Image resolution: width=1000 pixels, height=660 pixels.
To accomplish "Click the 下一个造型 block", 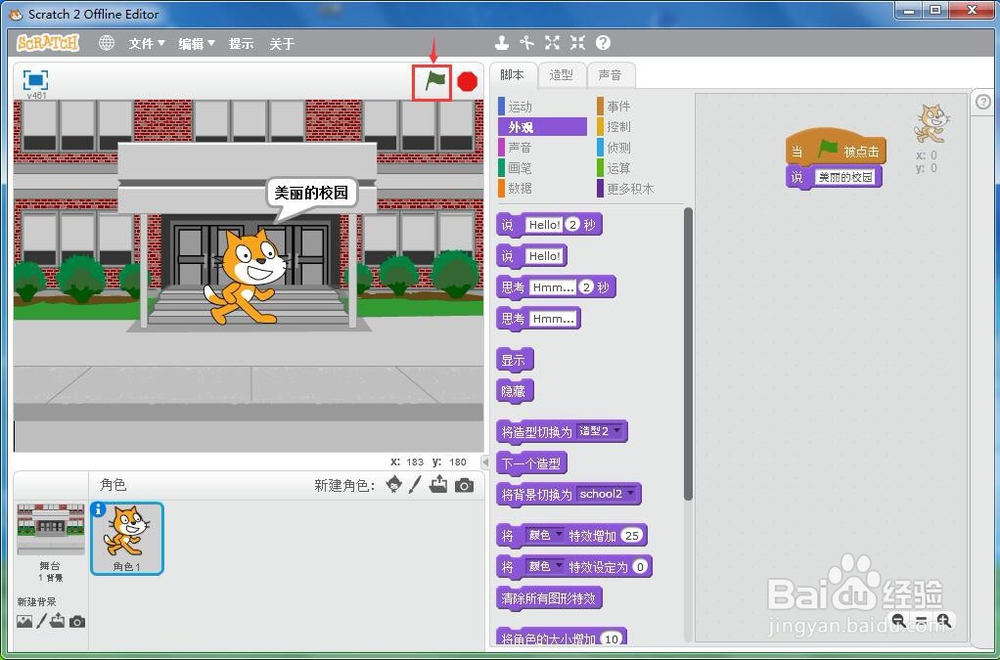I will click(x=531, y=463).
